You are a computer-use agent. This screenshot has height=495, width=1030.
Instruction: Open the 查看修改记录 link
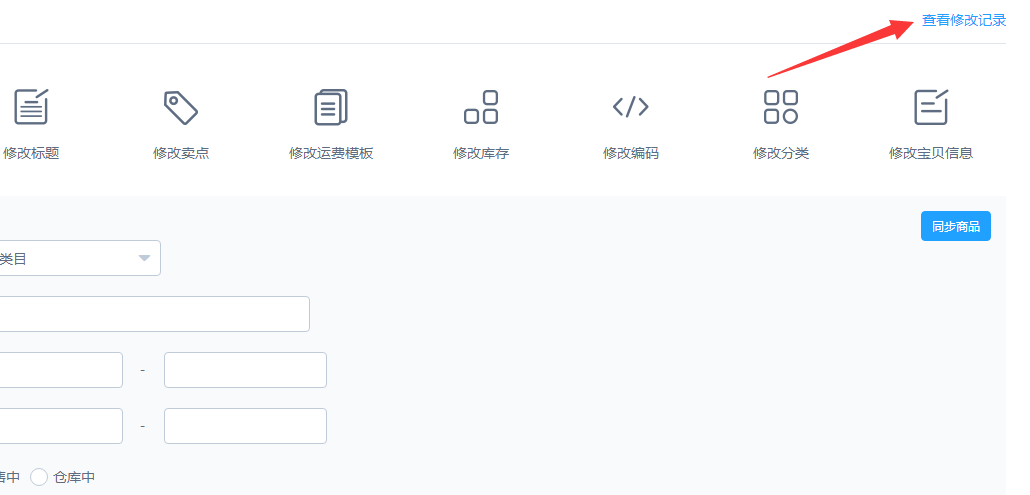click(x=963, y=20)
